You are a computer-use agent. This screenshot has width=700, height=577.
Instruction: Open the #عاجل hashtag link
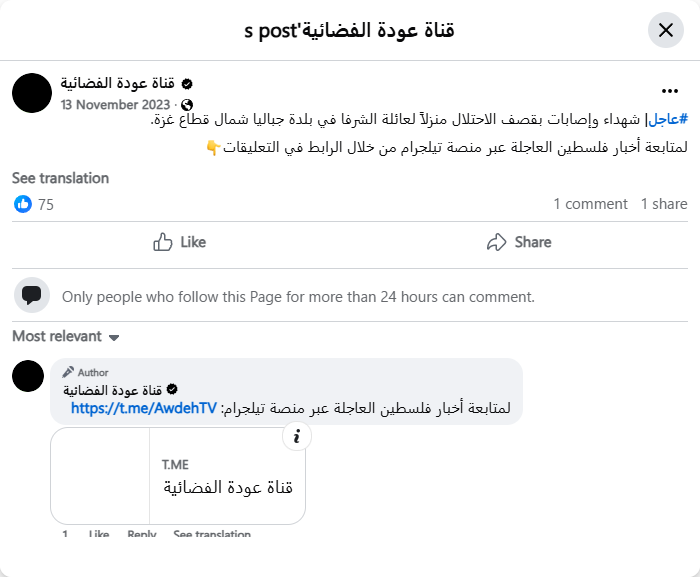[x=669, y=119]
